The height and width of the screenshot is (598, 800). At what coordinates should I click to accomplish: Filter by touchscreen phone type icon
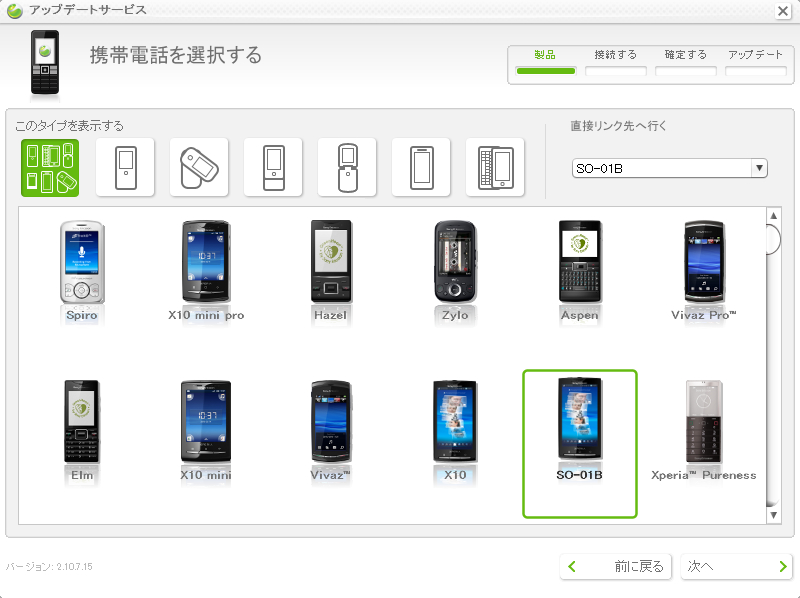tap(421, 168)
